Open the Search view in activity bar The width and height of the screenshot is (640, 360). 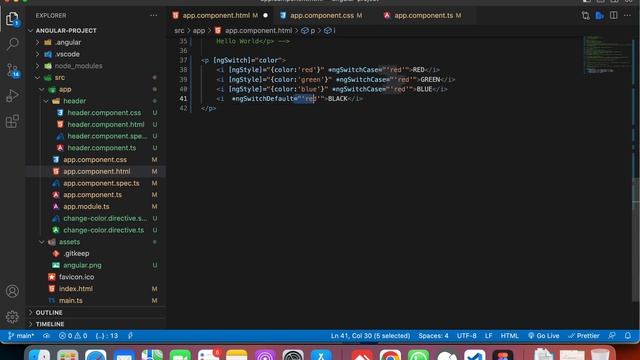tap(12, 44)
